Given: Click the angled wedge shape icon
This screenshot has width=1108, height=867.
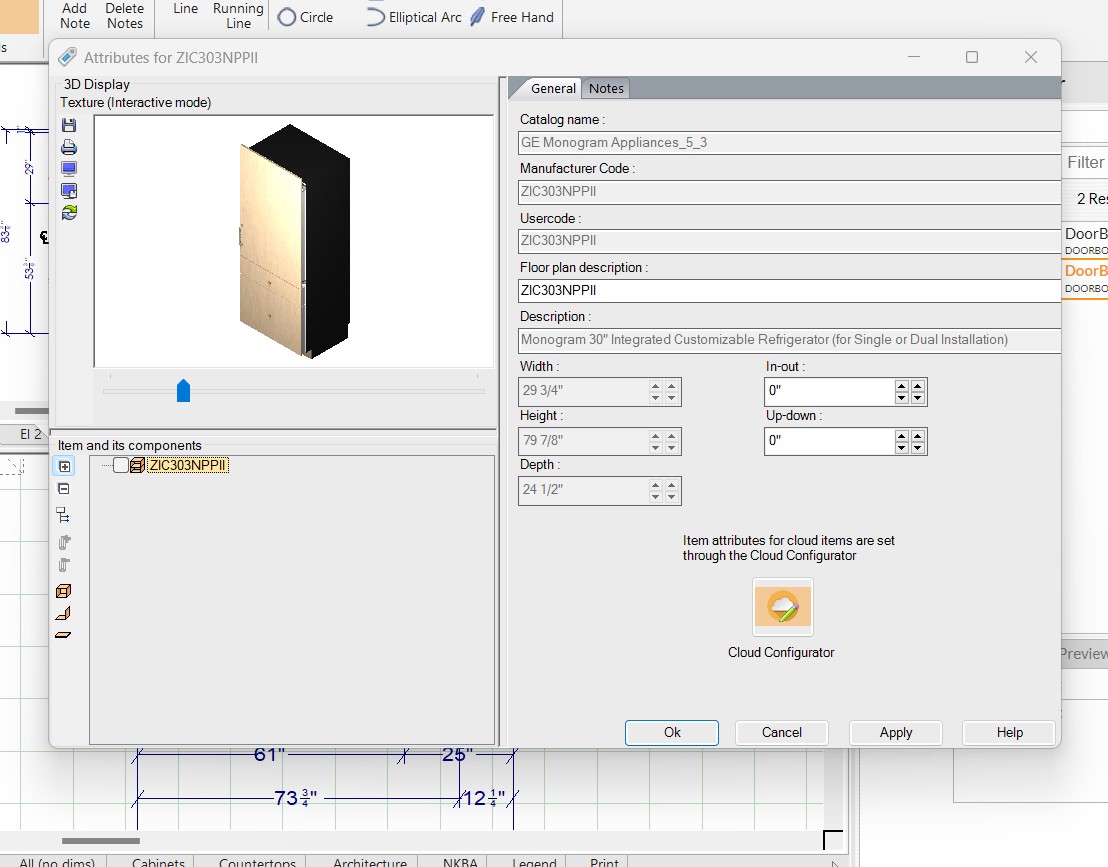Looking at the screenshot, I should pos(63,613).
